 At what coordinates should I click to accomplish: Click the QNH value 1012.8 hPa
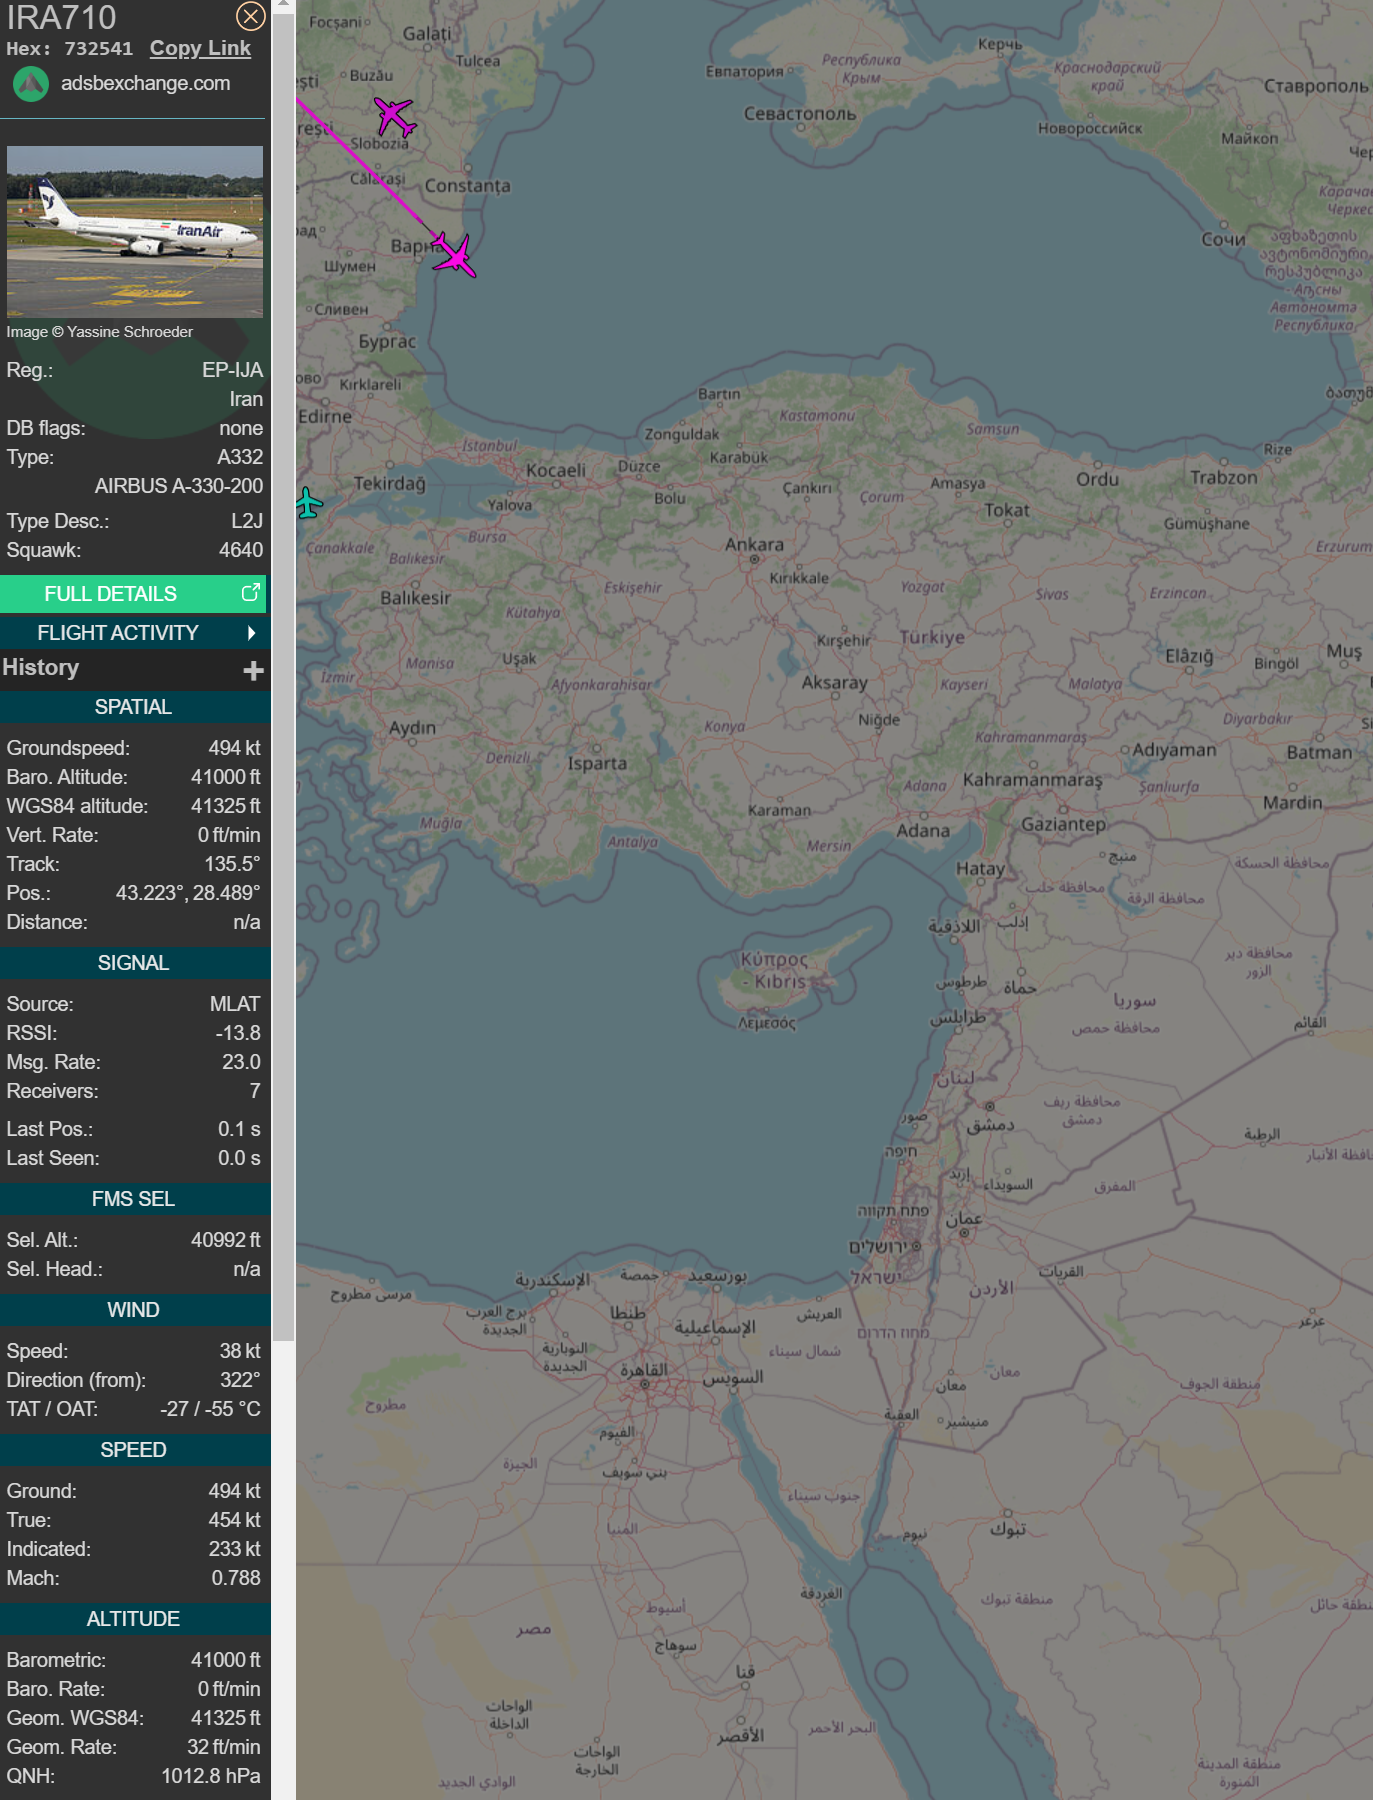pos(211,1776)
